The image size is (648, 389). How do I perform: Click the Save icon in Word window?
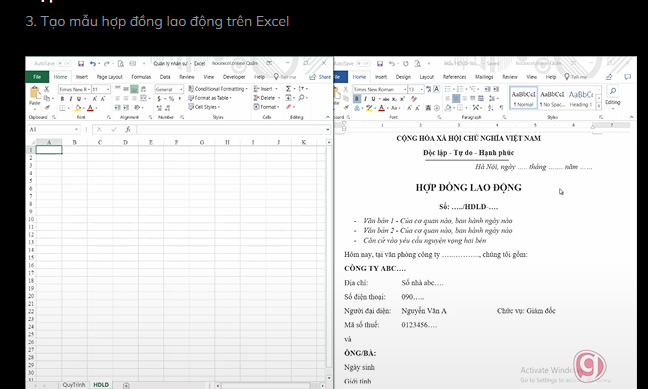click(x=380, y=63)
